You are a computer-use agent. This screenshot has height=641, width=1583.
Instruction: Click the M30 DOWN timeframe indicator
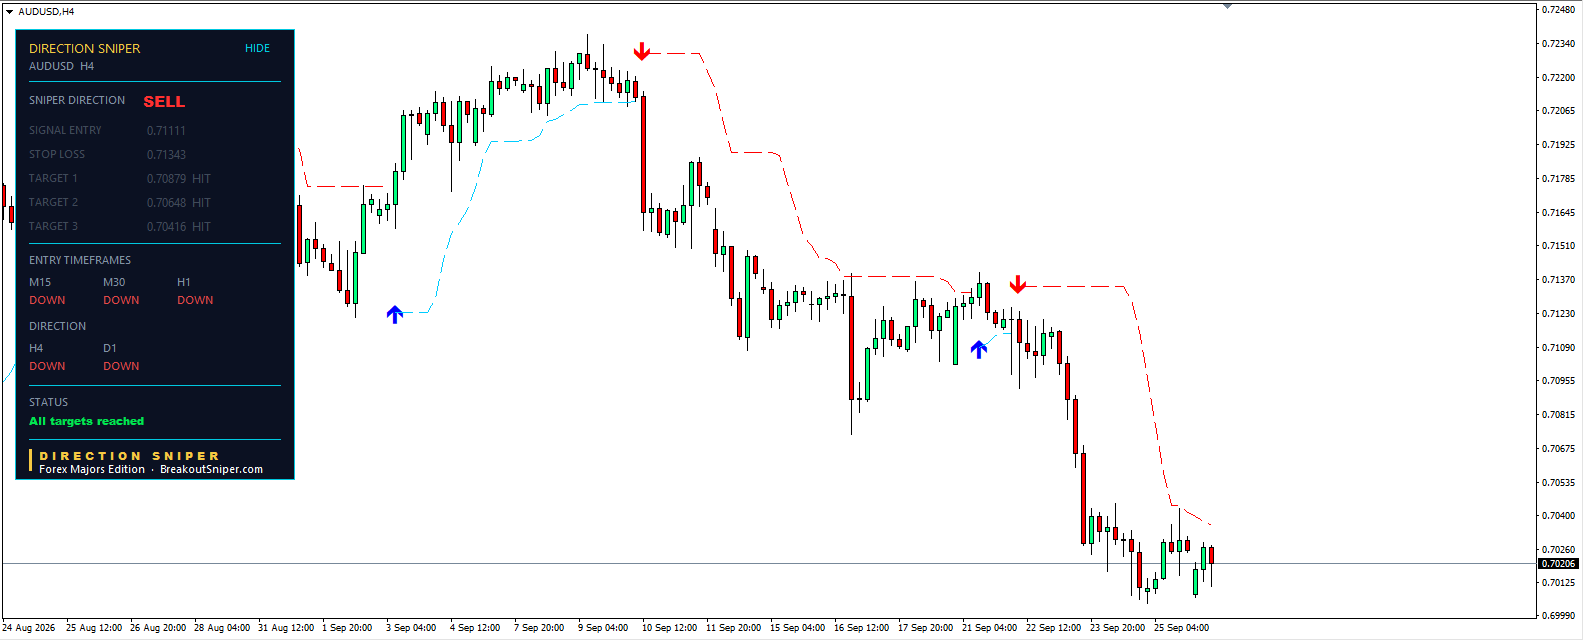tap(121, 300)
